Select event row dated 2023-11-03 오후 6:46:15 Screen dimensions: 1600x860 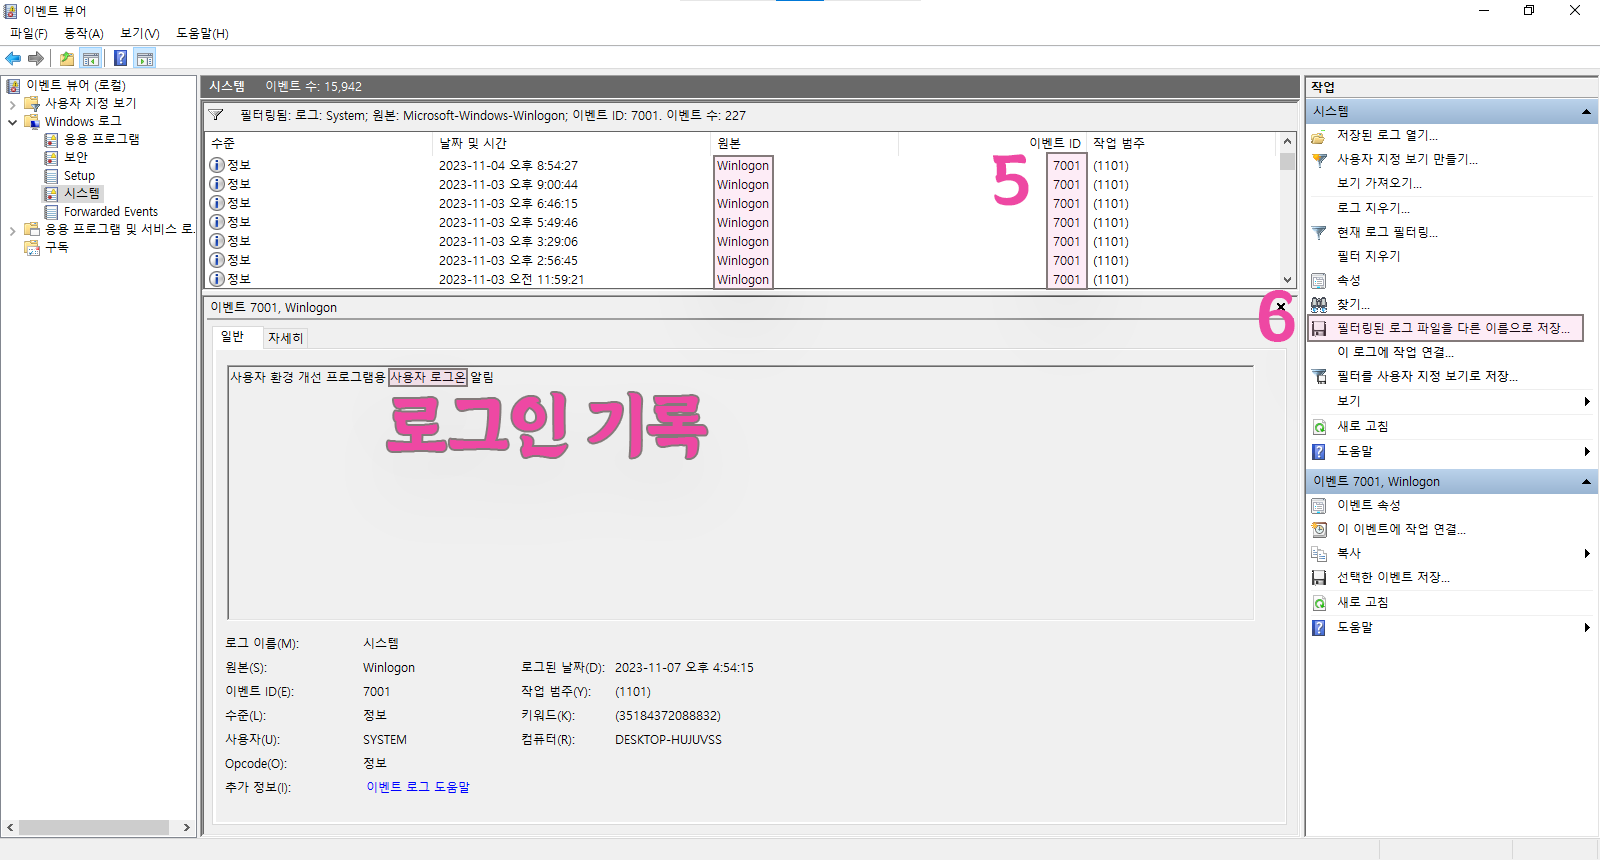pyautogui.click(x=741, y=203)
